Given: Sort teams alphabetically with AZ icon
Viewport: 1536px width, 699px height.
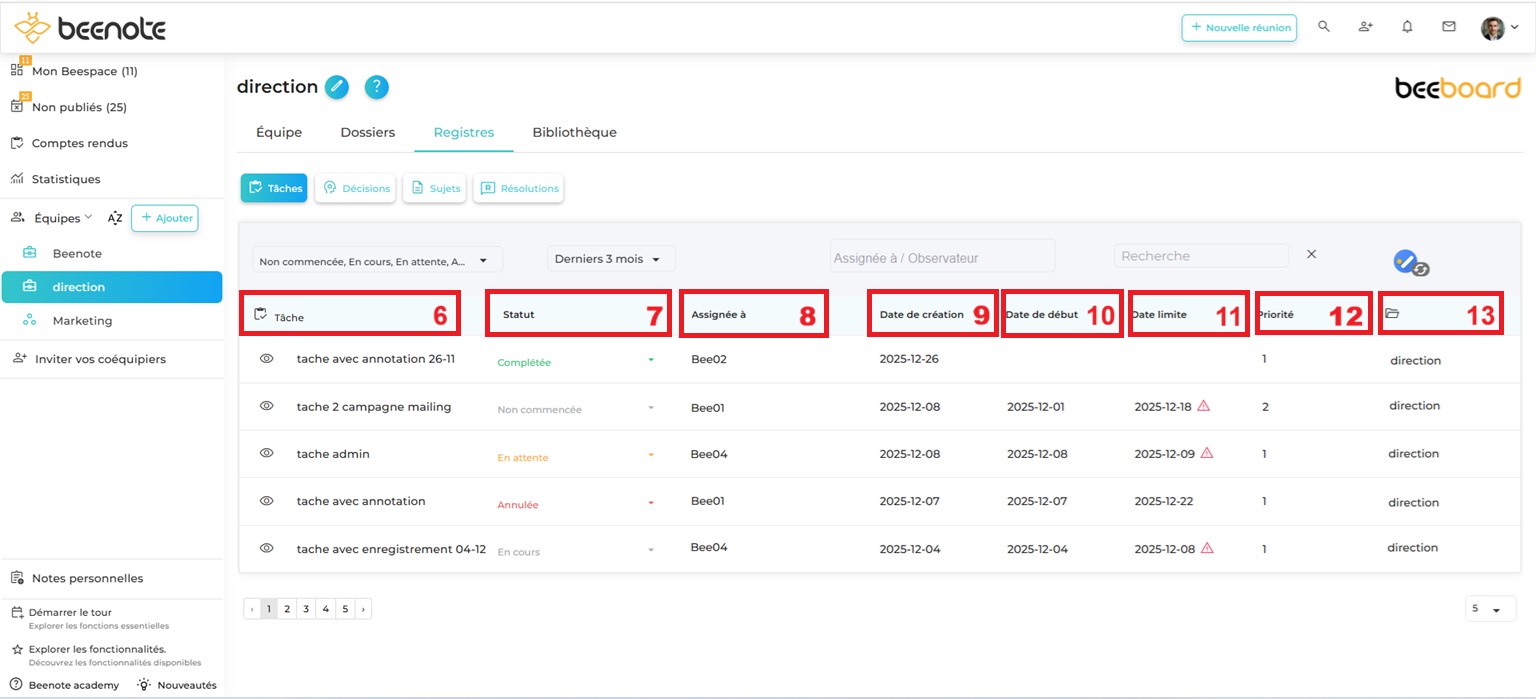Looking at the screenshot, I should click(115, 218).
